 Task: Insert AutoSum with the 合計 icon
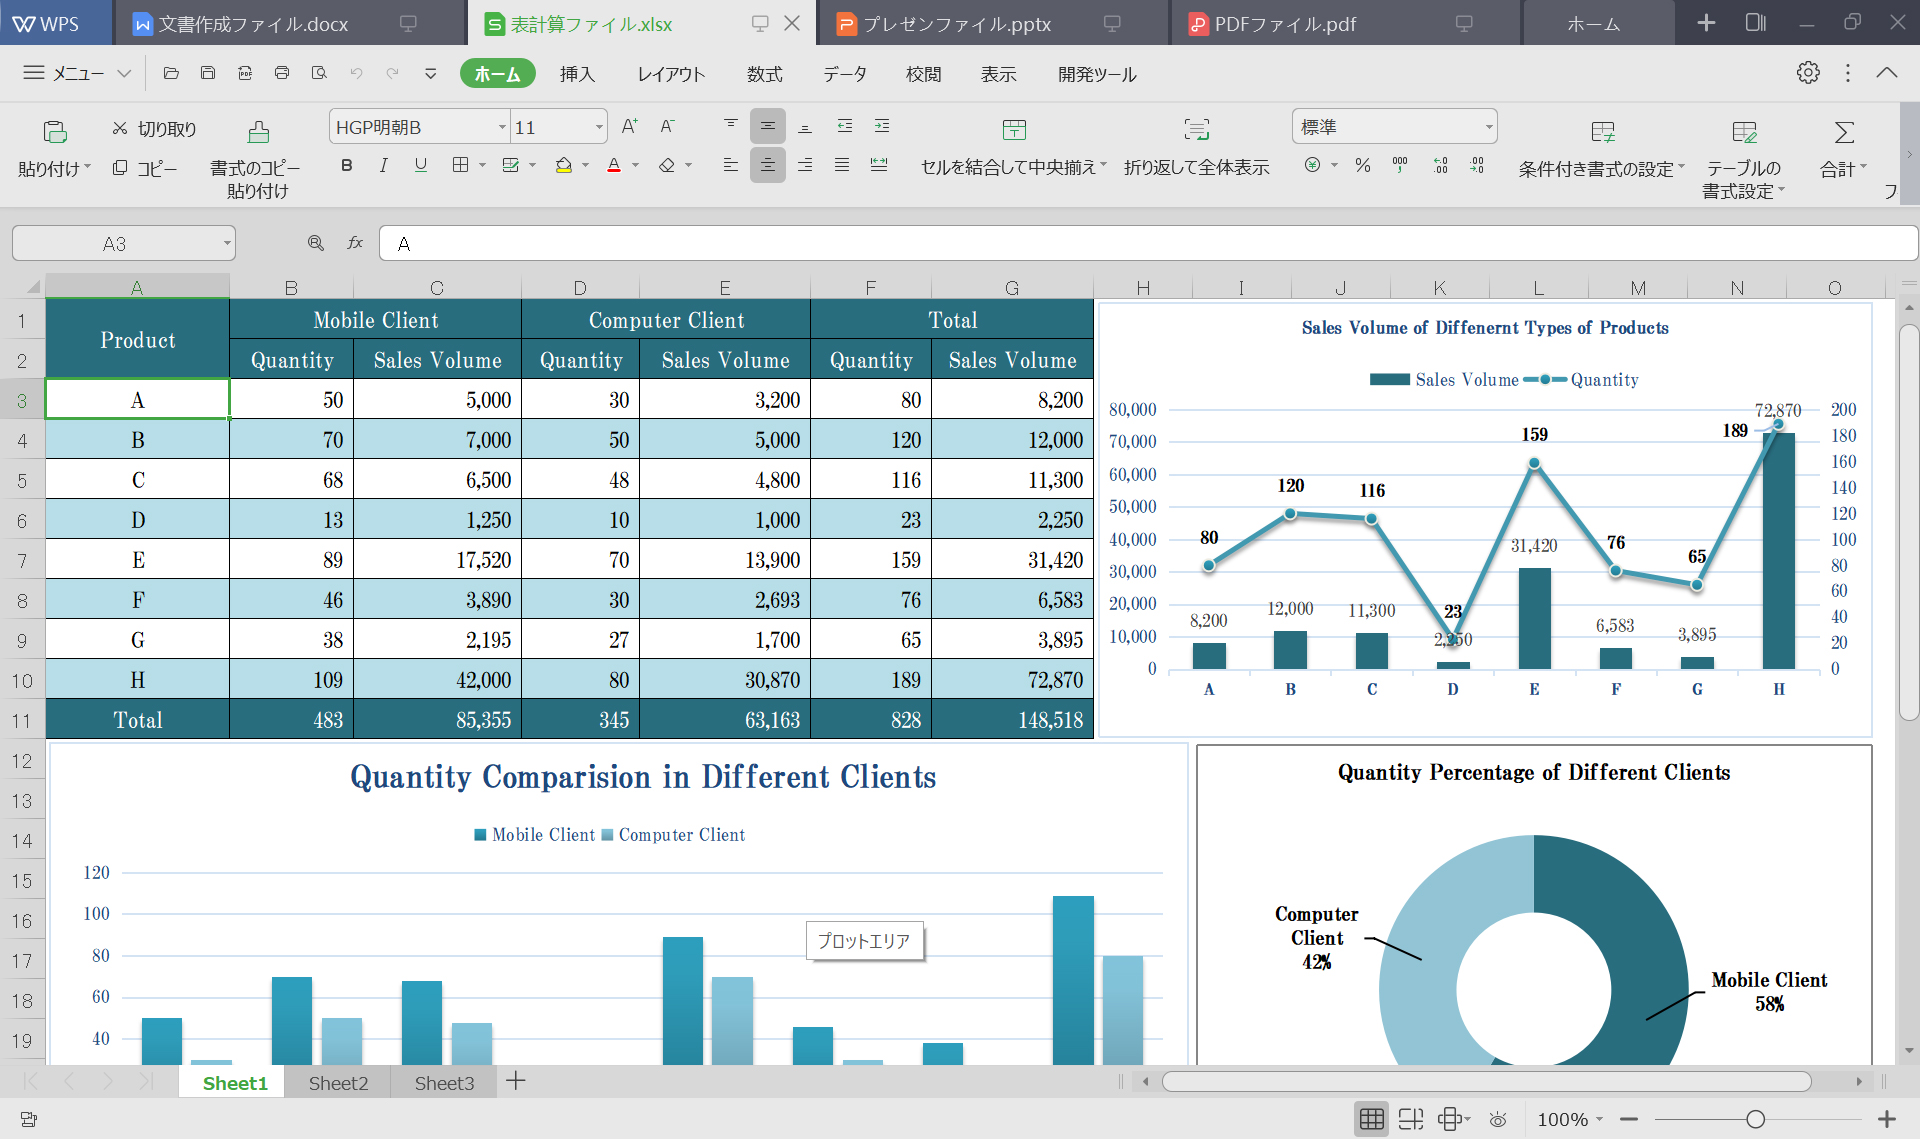1841,145
